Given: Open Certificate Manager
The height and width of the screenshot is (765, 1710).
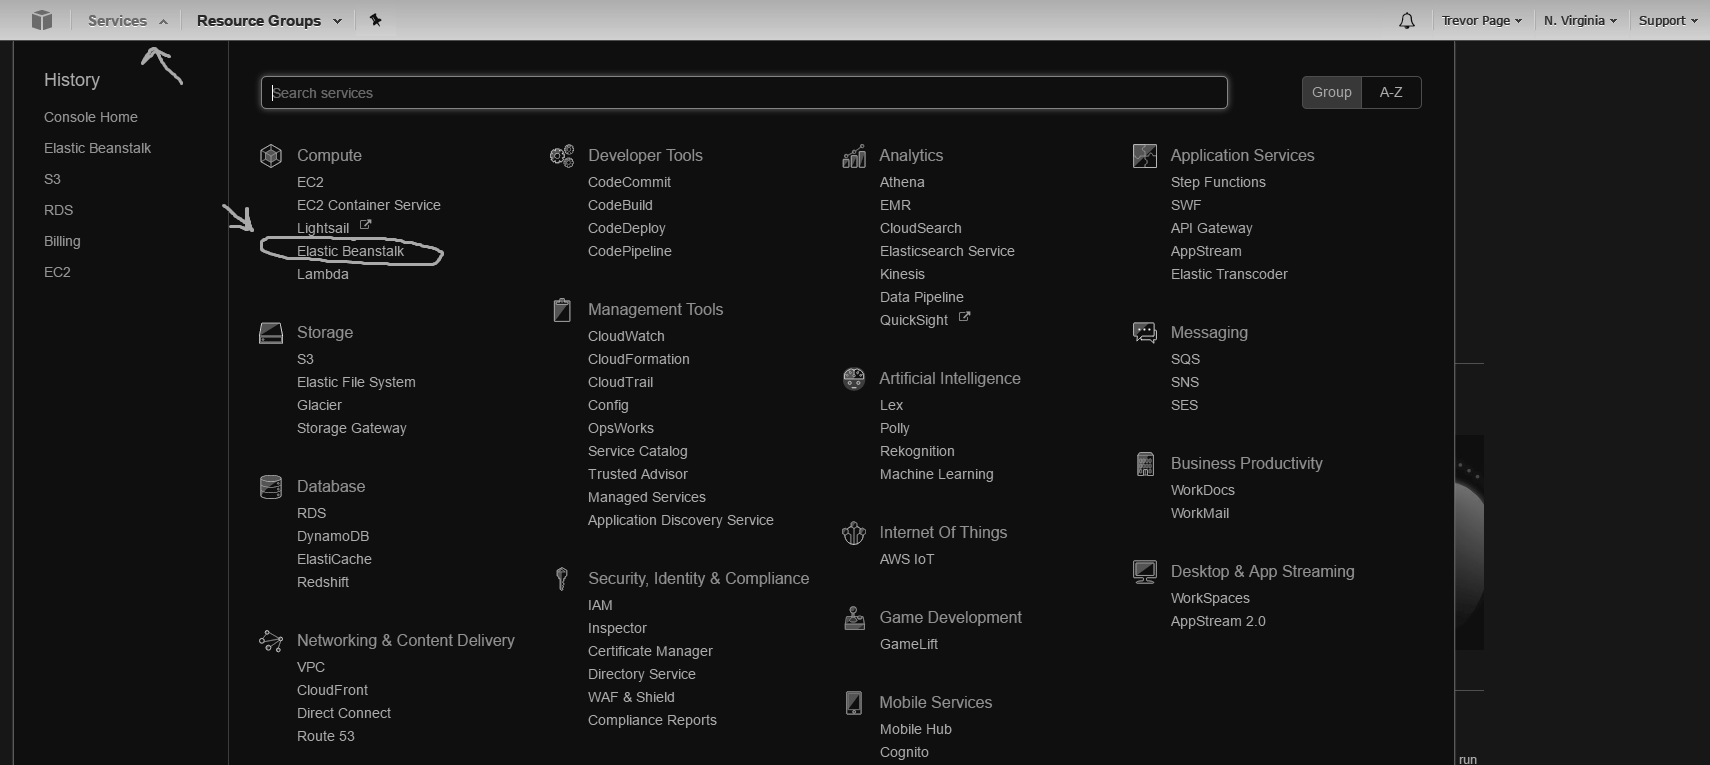Looking at the screenshot, I should point(650,651).
